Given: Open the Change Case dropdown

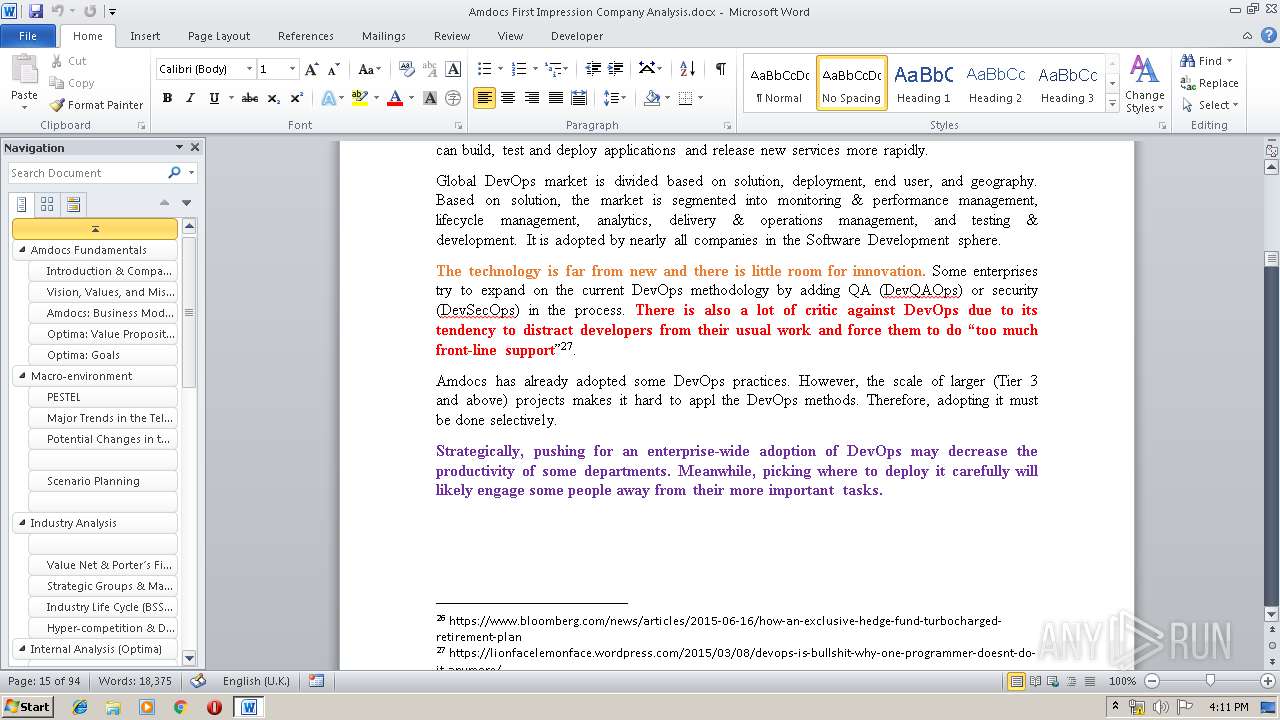Looking at the screenshot, I should click(369, 69).
